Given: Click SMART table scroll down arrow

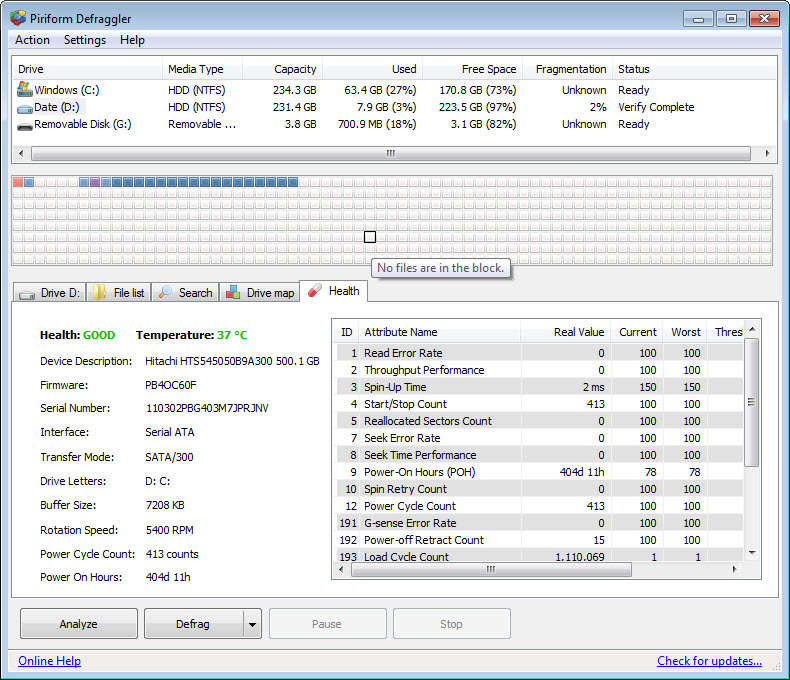Looking at the screenshot, I should click(752, 553).
